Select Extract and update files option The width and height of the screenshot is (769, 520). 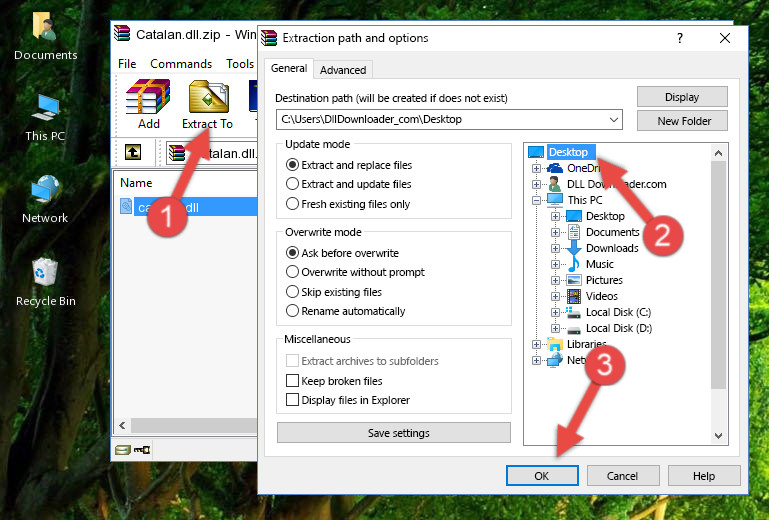[x=292, y=184]
